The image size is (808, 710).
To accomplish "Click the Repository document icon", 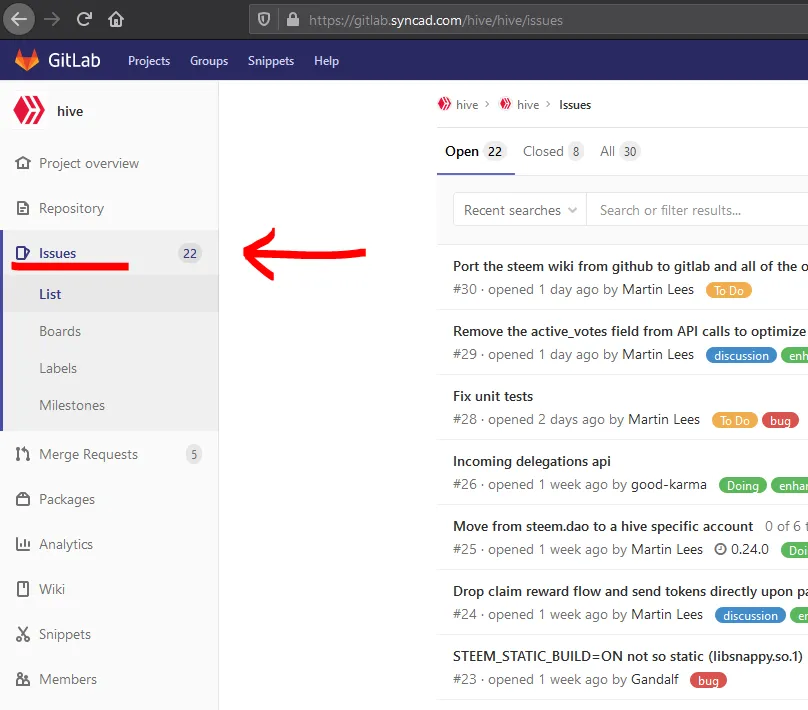I will [23, 208].
